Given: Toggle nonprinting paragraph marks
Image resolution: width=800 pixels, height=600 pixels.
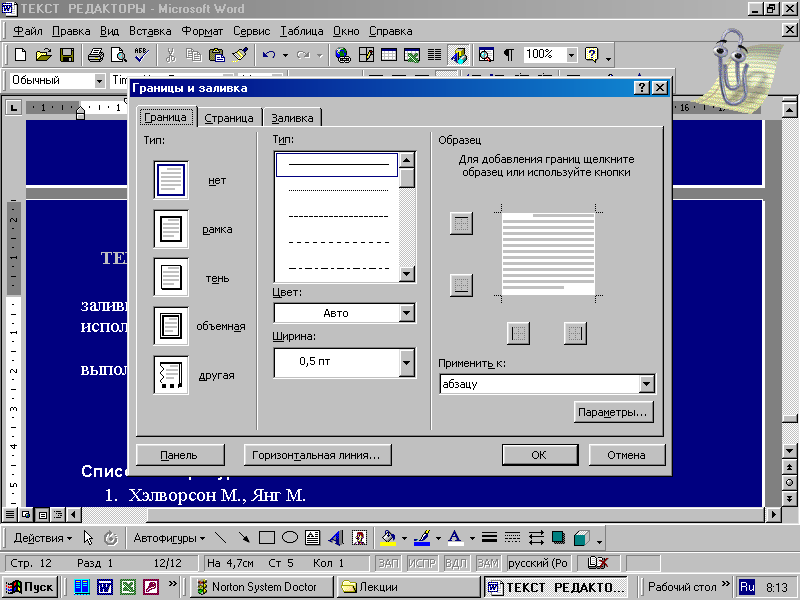Looking at the screenshot, I should pyautogui.click(x=509, y=55).
